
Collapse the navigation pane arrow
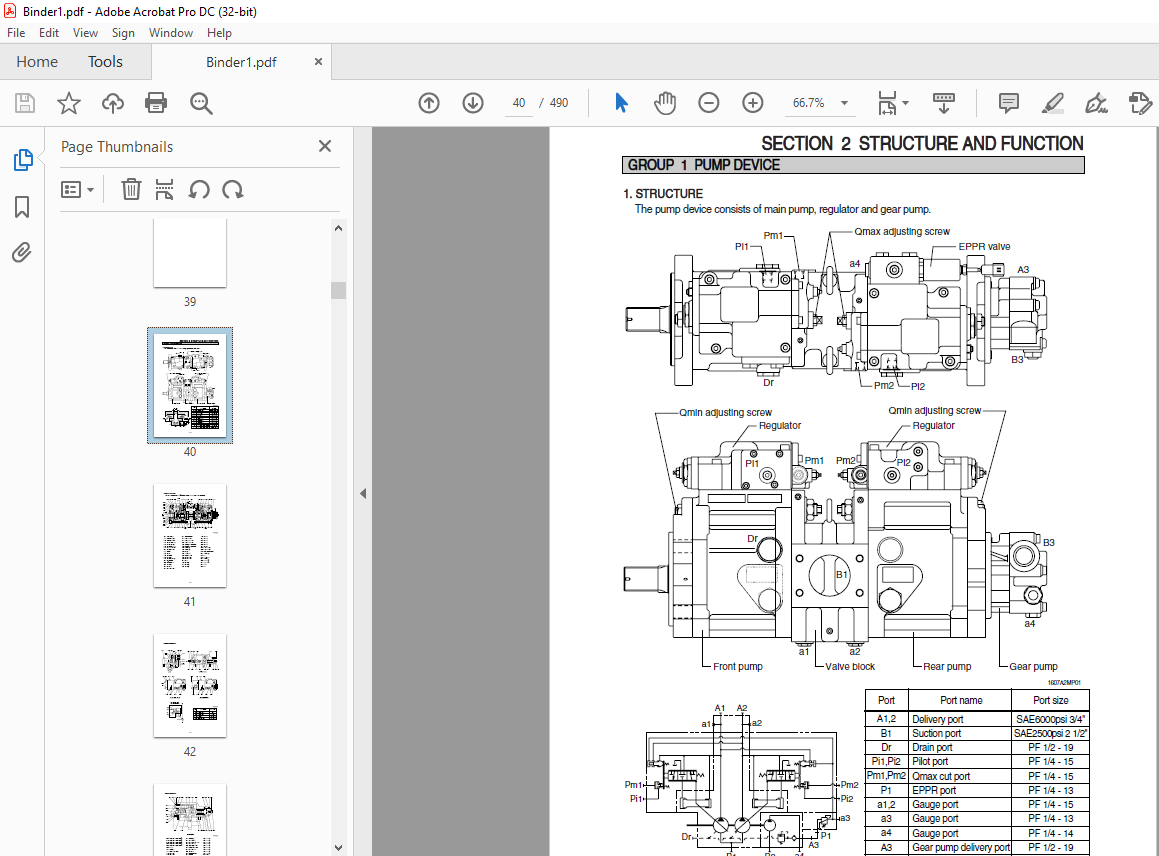[363, 493]
